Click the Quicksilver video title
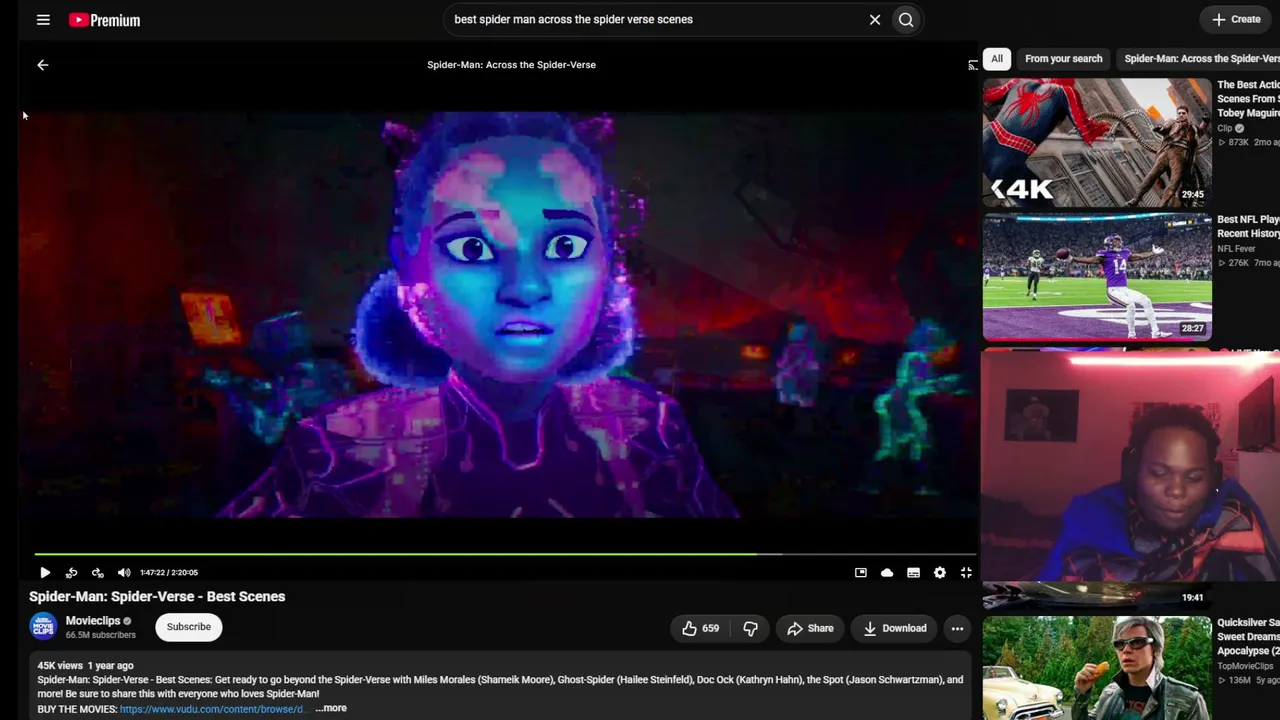Screen dimensions: 1280x720 point(1248,636)
